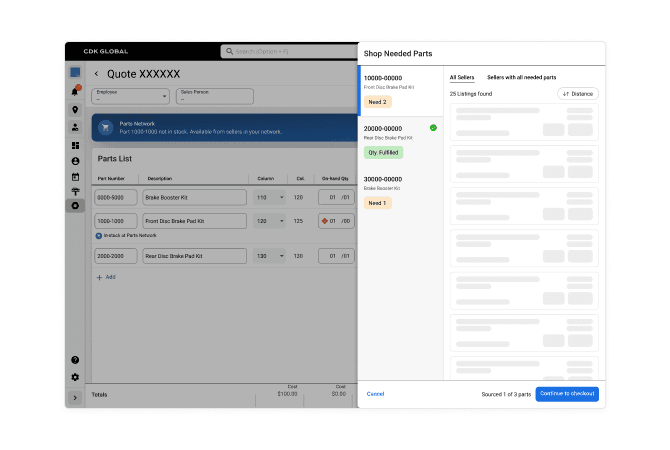
Task: Click the Need 1 badge
Action: 377,203
